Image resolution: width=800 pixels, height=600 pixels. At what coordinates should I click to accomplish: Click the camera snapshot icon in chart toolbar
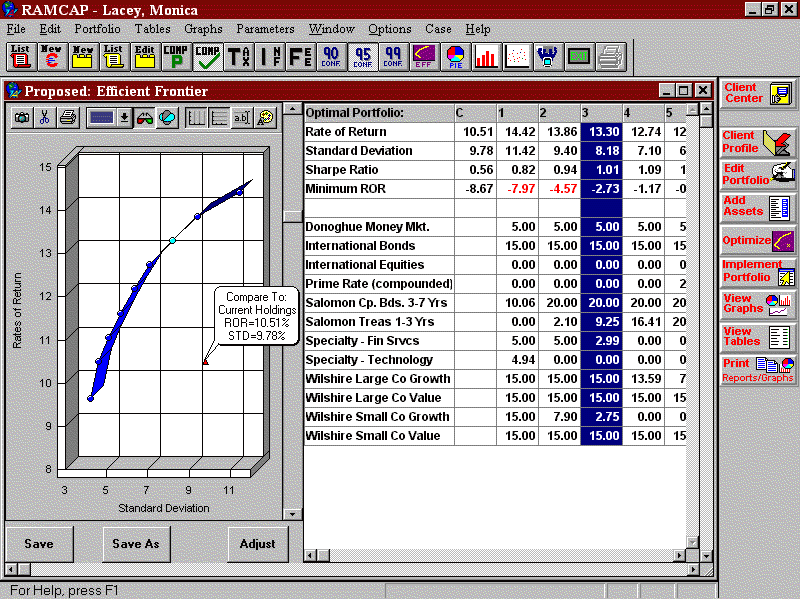[x=21, y=118]
